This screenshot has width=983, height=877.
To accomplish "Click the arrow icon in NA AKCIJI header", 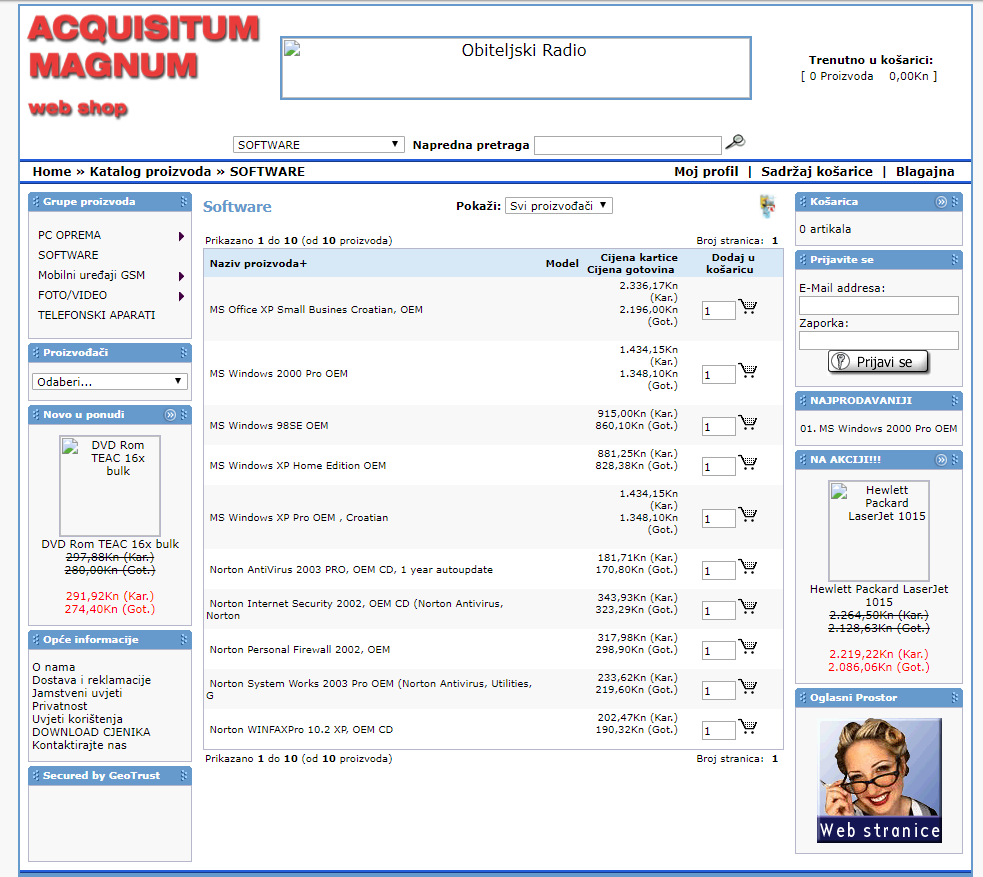I will [941, 460].
